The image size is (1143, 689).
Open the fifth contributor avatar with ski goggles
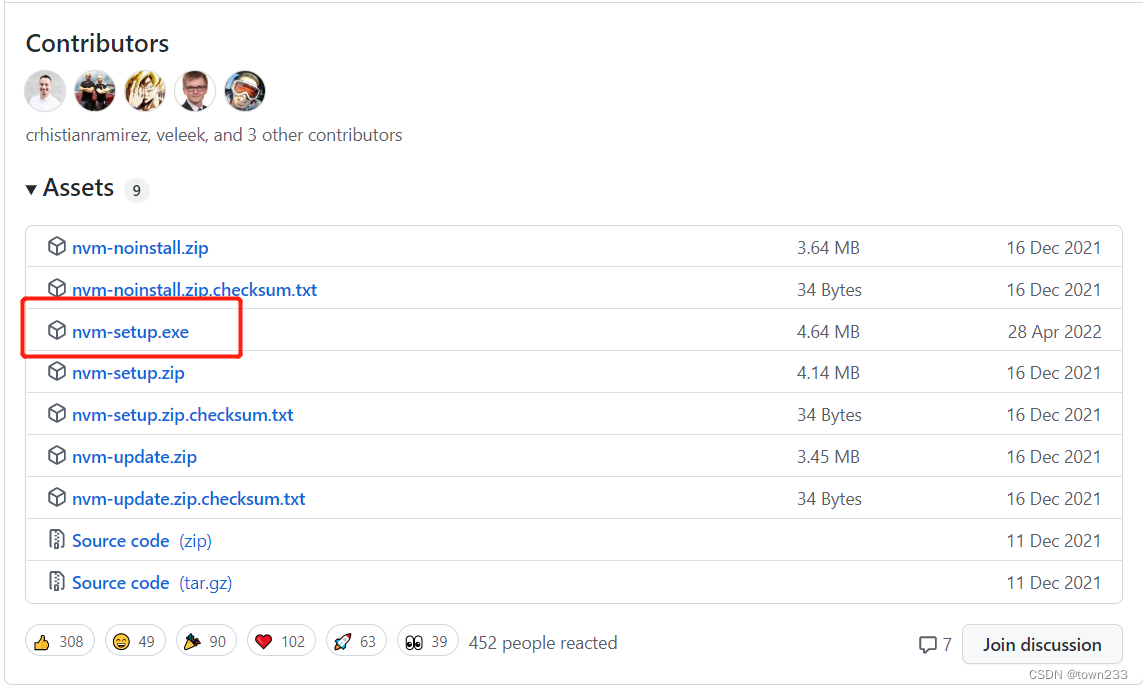click(x=245, y=91)
